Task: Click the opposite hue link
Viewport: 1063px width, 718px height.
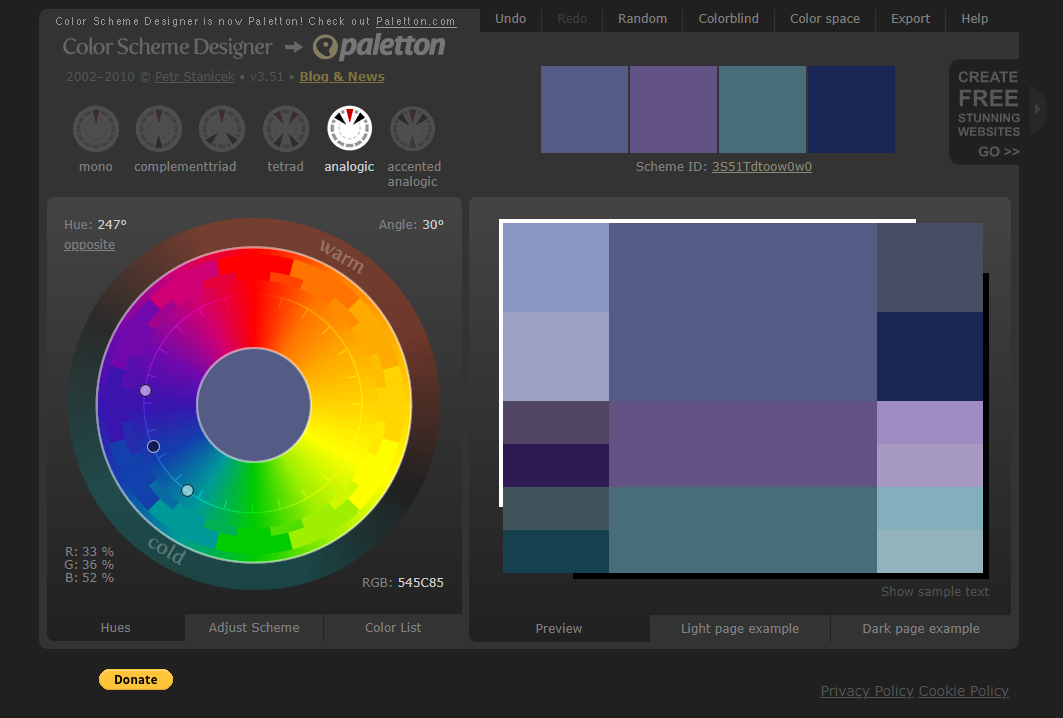Action: (x=89, y=245)
